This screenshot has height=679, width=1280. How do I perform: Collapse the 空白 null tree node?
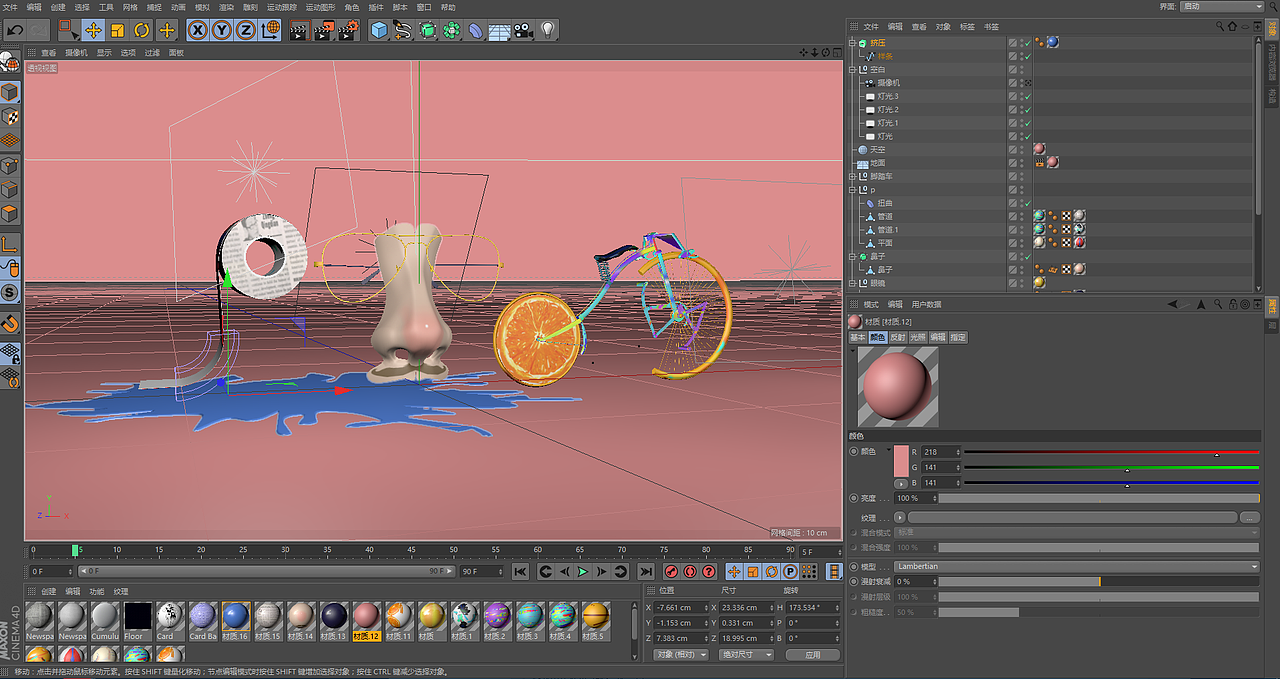tap(853, 69)
